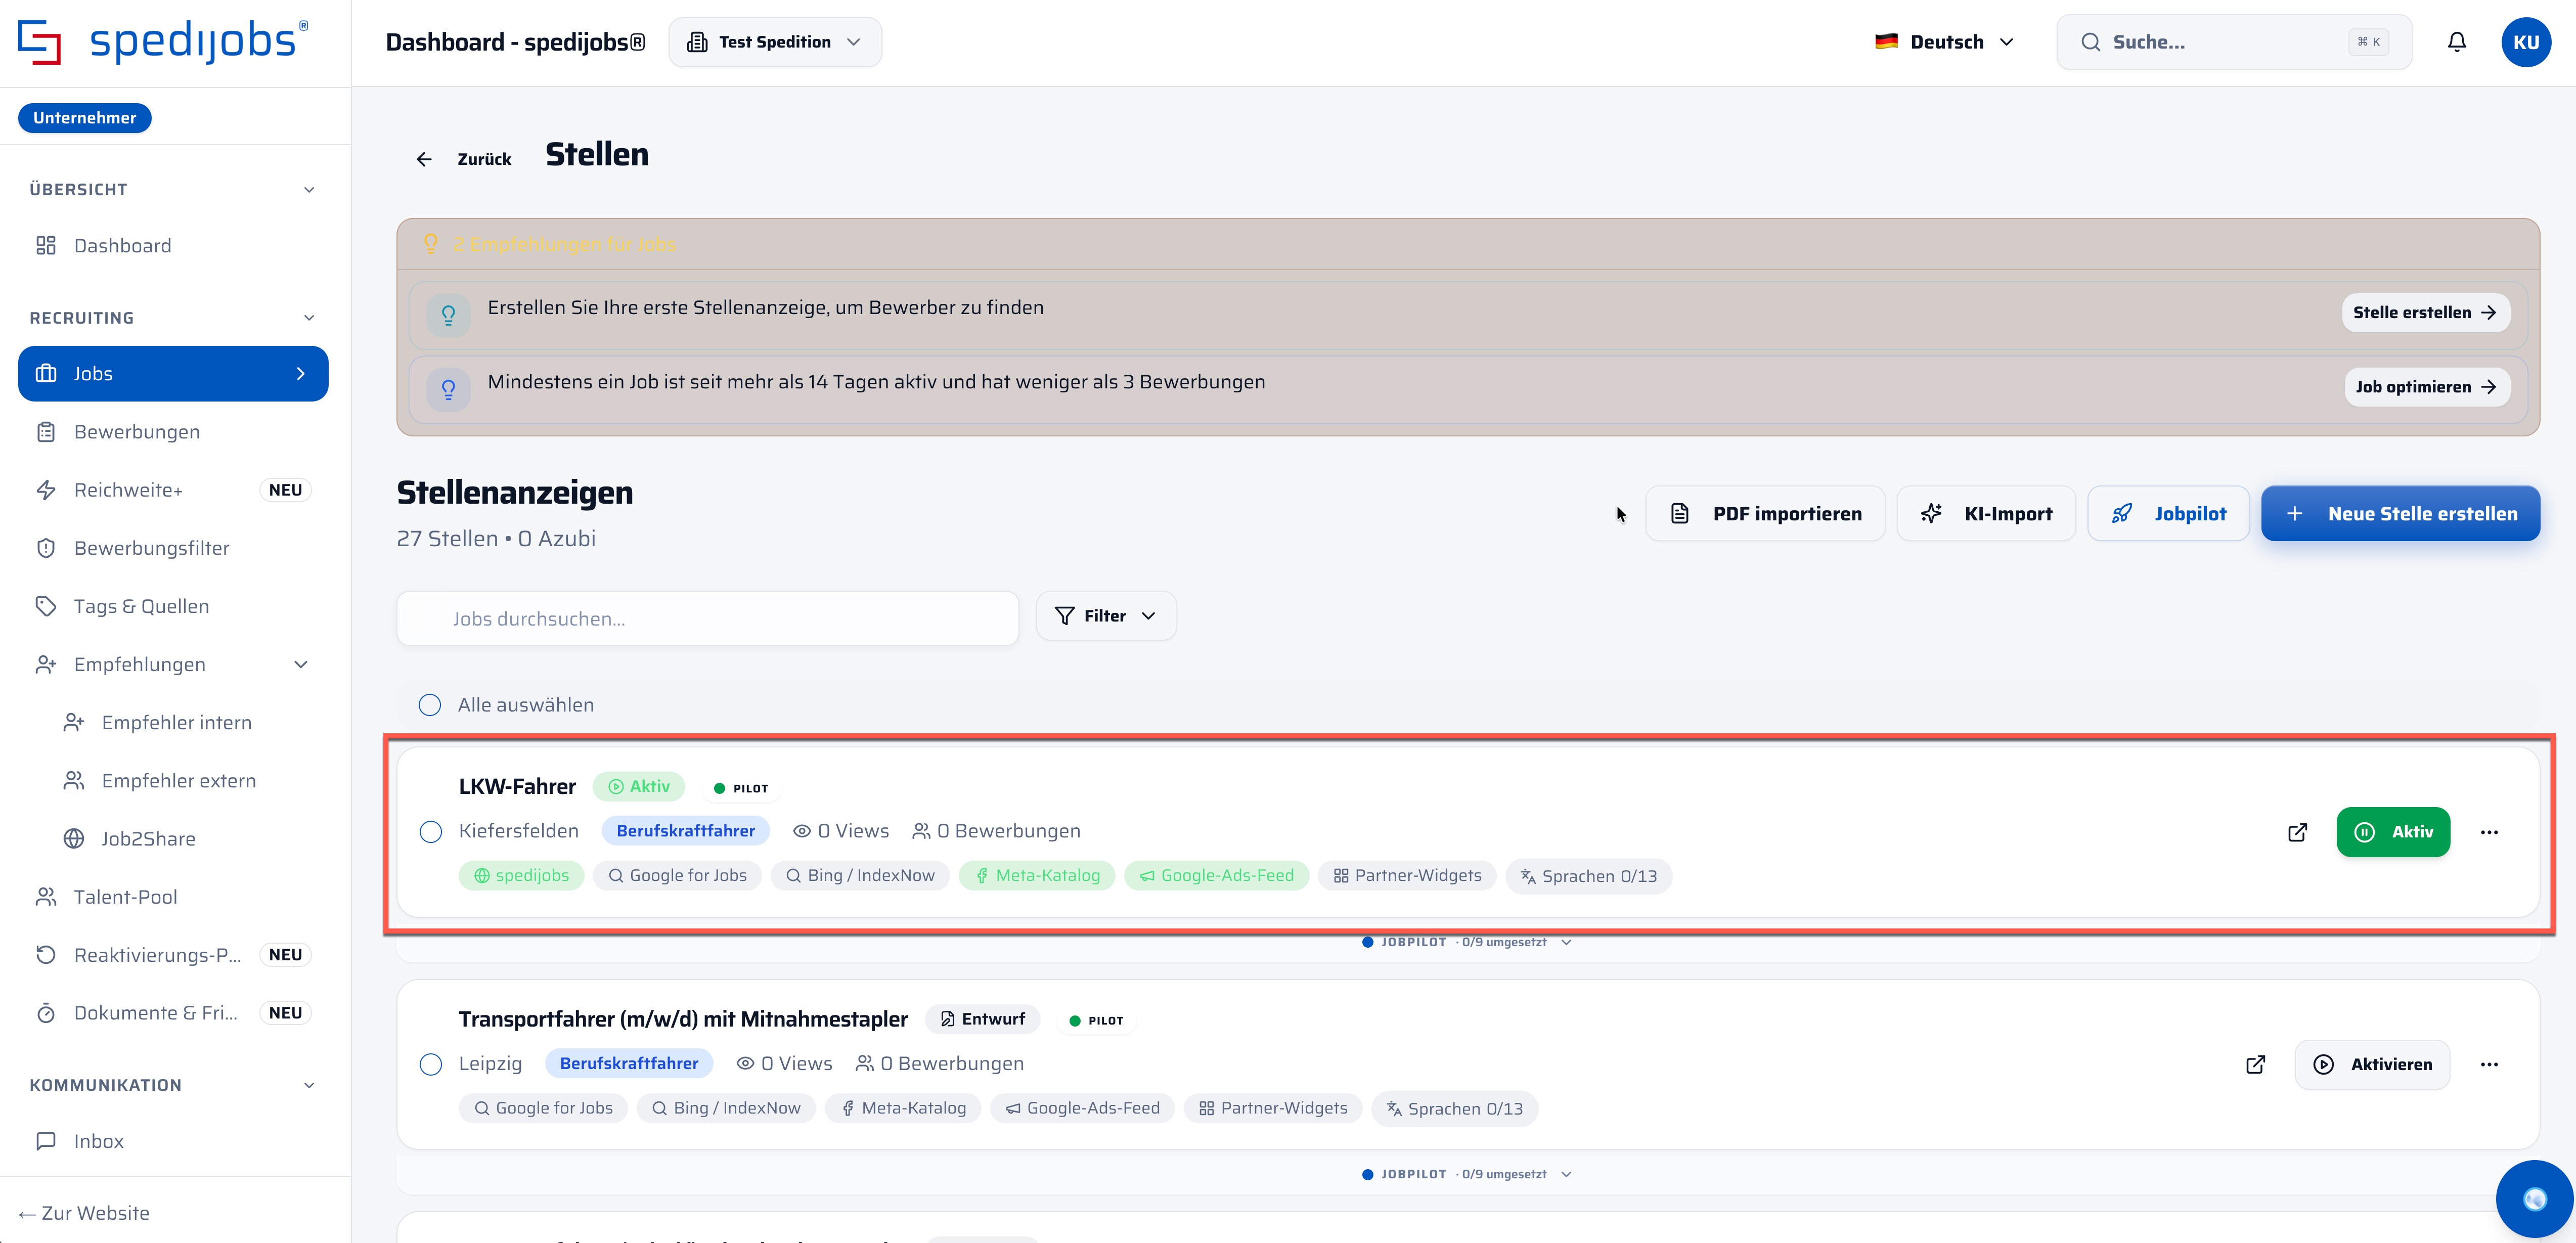Image resolution: width=2576 pixels, height=1243 pixels.
Task: Open Talent-Pool sidebar item
Action: click(173, 897)
